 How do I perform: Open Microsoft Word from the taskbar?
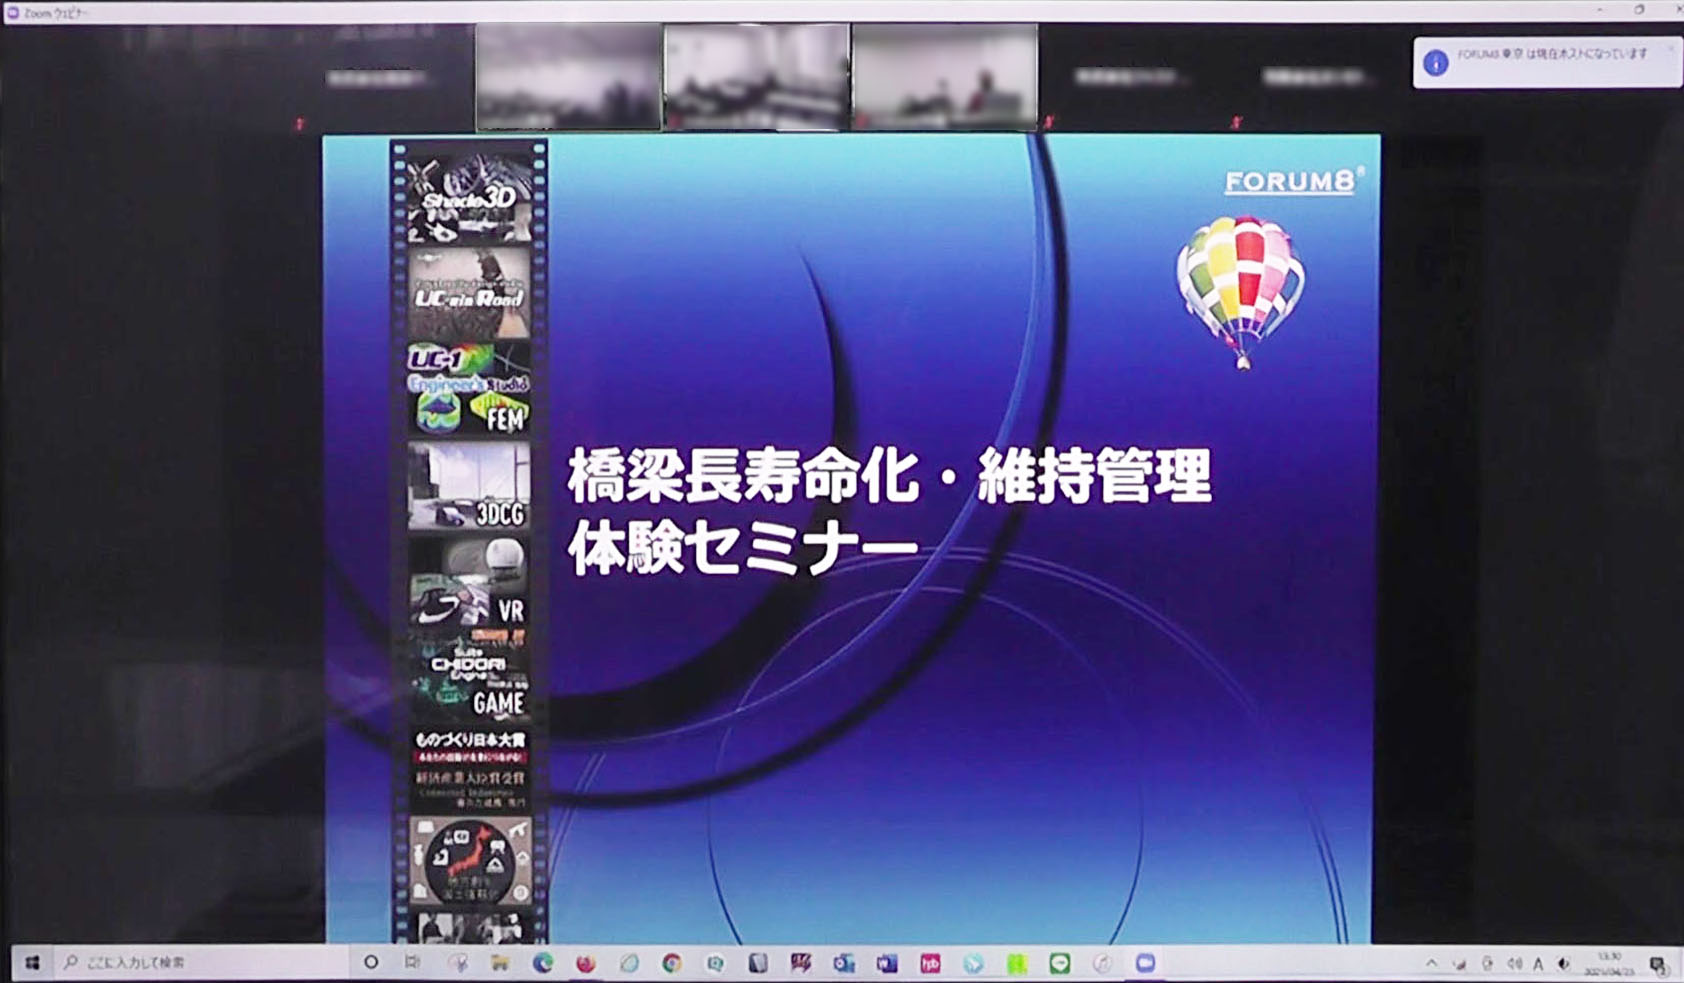click(887, 963)
